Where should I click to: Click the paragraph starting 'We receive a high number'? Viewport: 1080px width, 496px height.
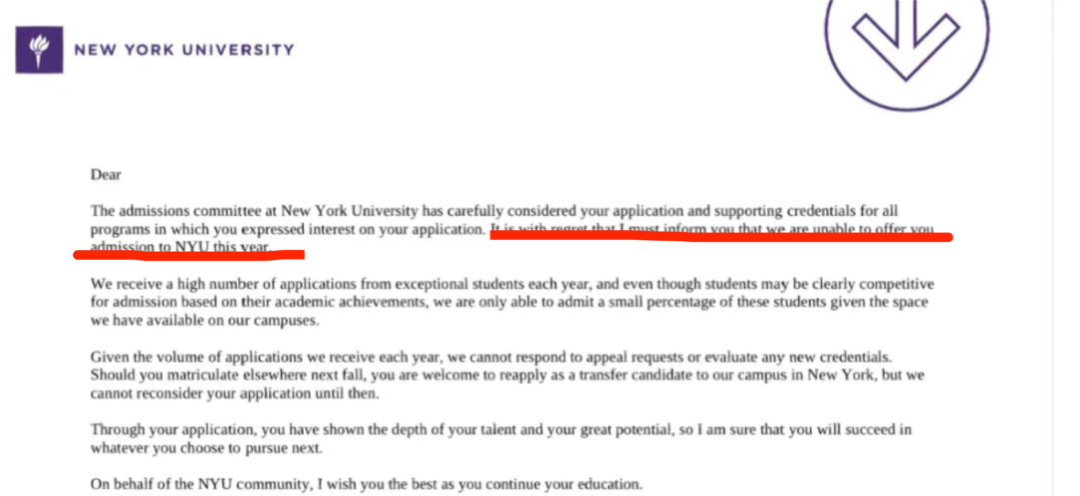512,302
